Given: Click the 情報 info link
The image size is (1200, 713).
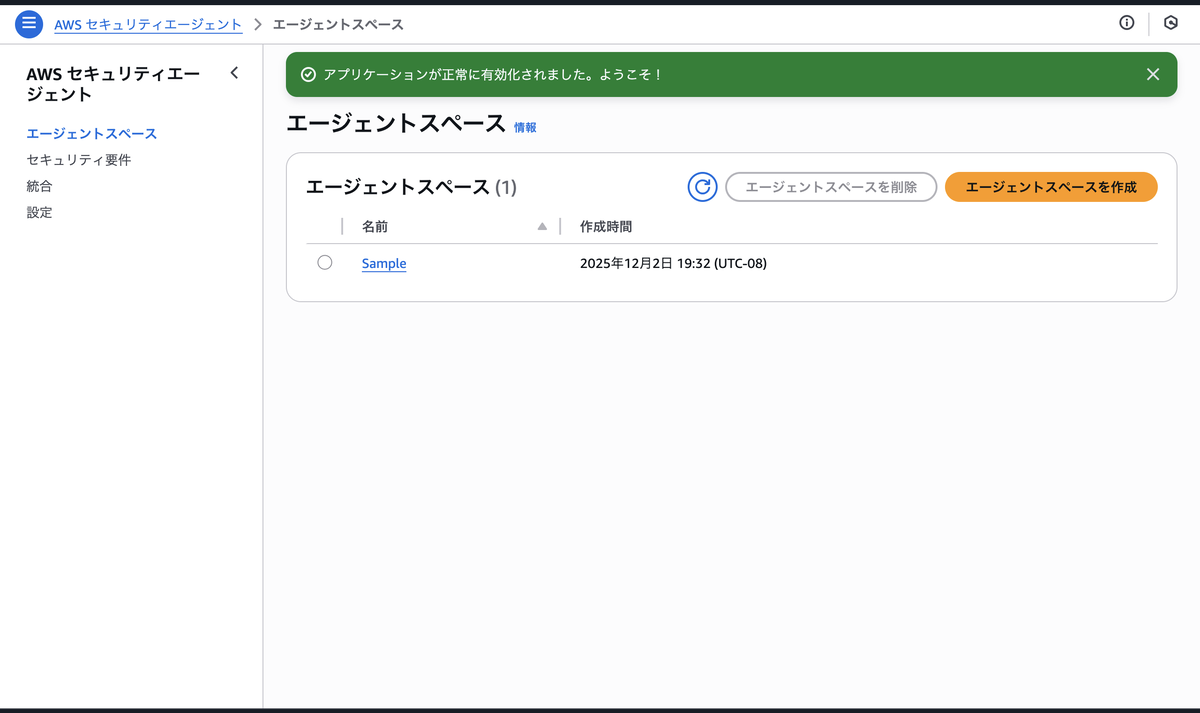Looking at the screenshot, I should (x=525, y=128).
